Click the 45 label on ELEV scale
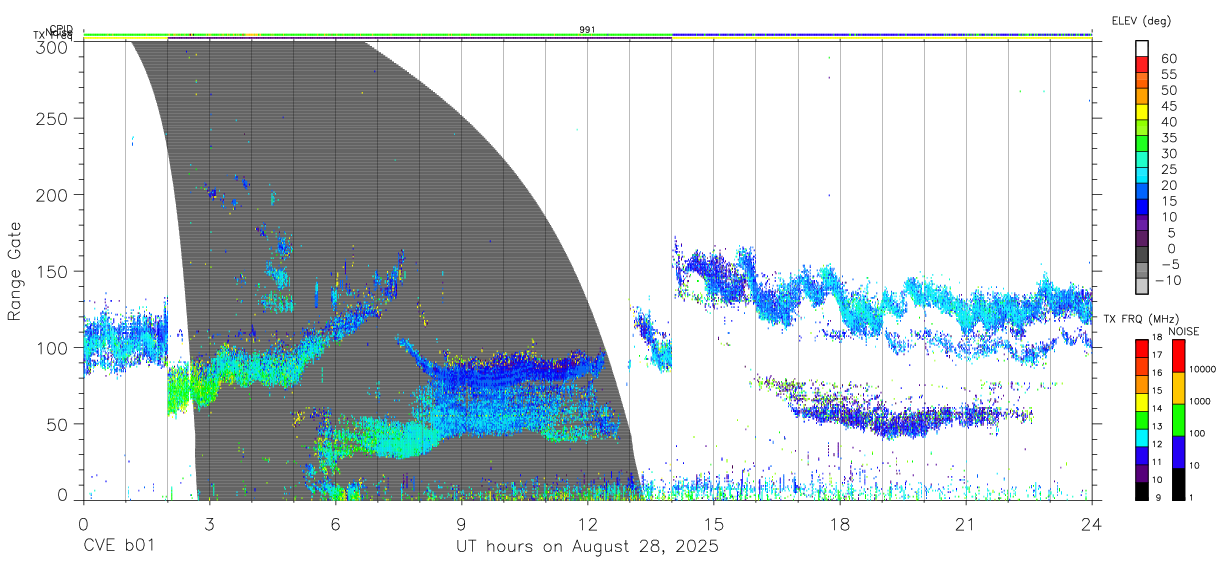The image size is (1228, 567). click(x=1168, y=106)
